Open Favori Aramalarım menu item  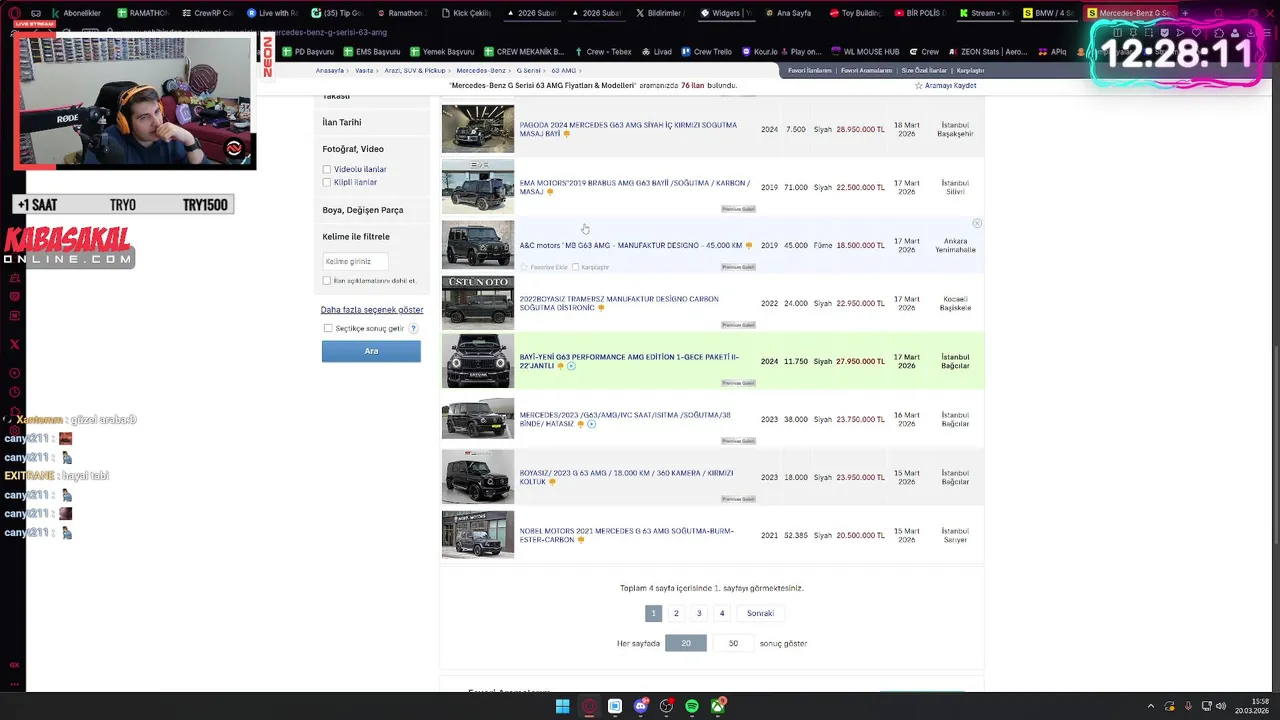click(x=867, y=71)
